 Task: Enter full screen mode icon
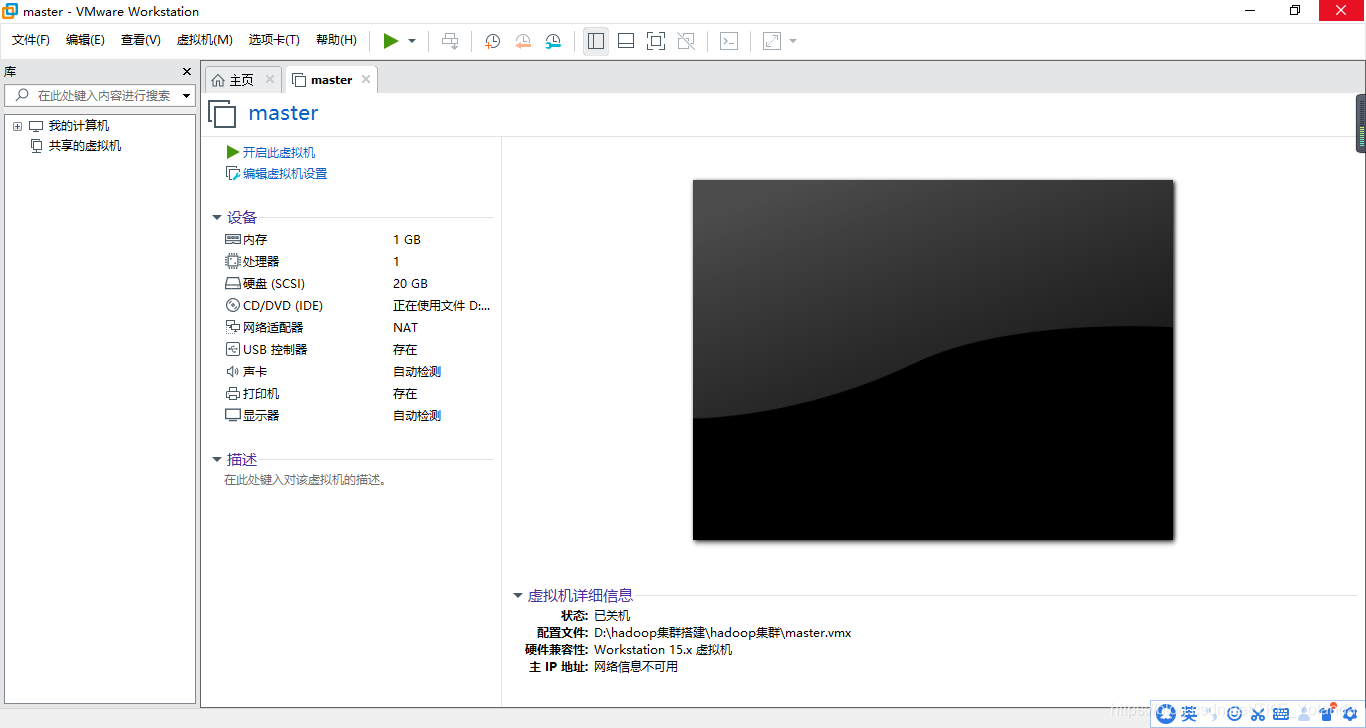[656, 41]
